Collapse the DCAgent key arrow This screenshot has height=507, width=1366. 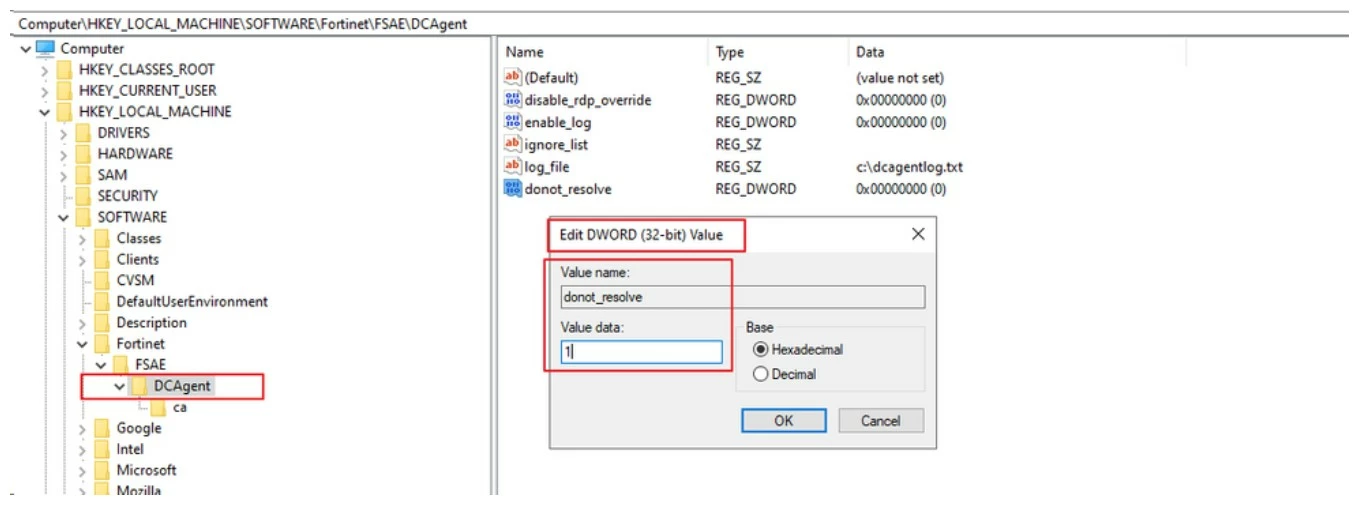119,386
